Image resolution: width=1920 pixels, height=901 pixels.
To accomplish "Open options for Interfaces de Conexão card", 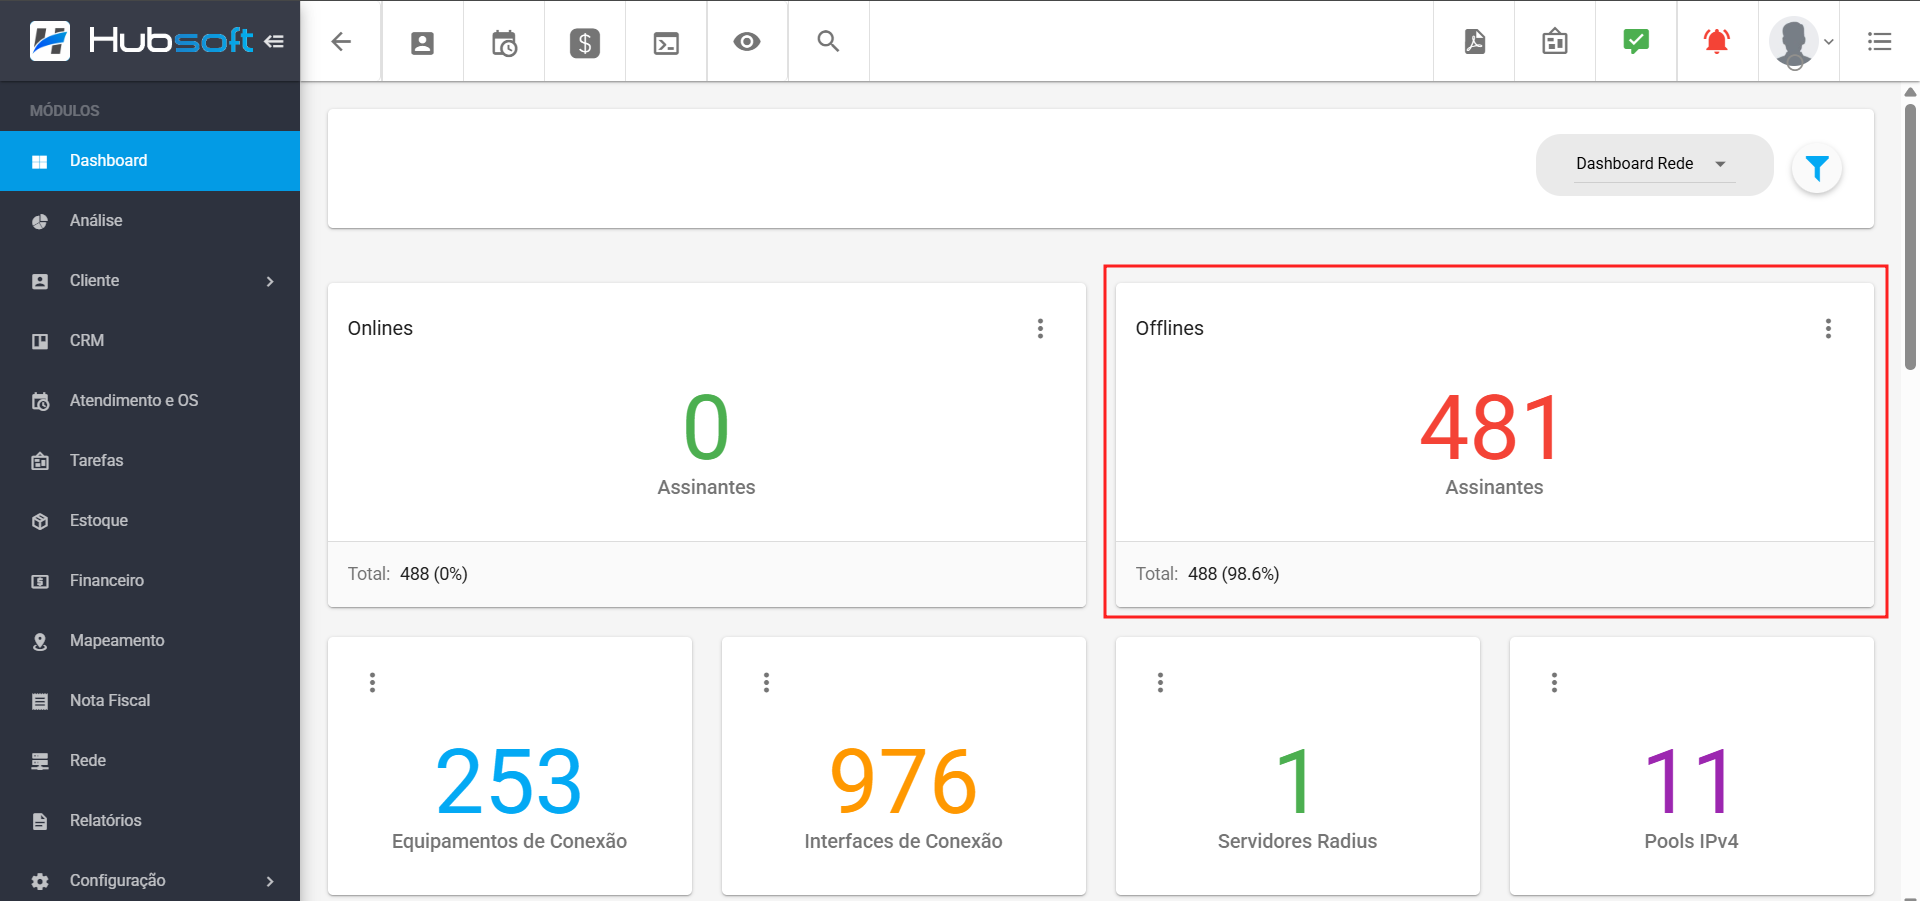I will [x=766, y=682].
